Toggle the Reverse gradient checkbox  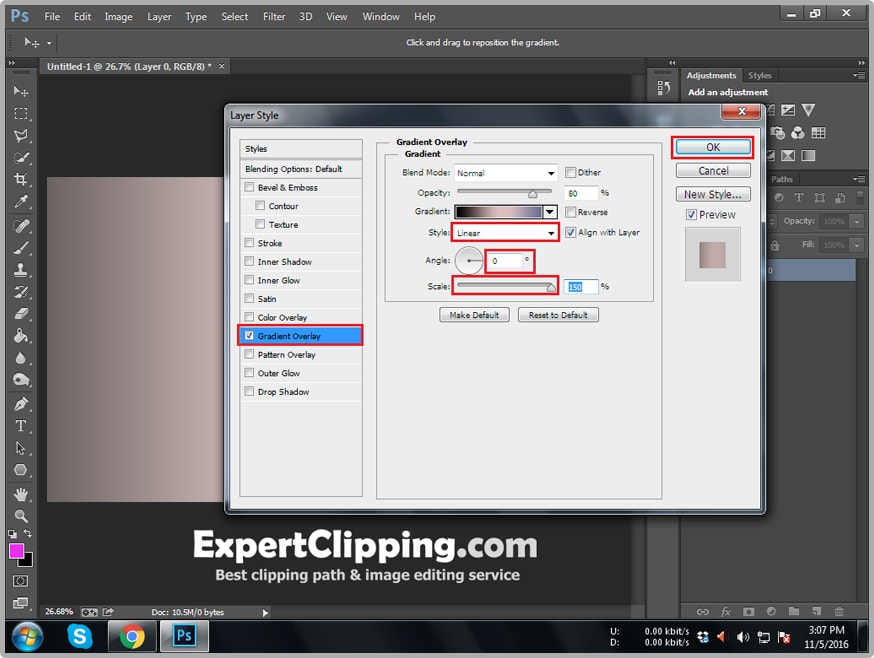tap(571, 212)
